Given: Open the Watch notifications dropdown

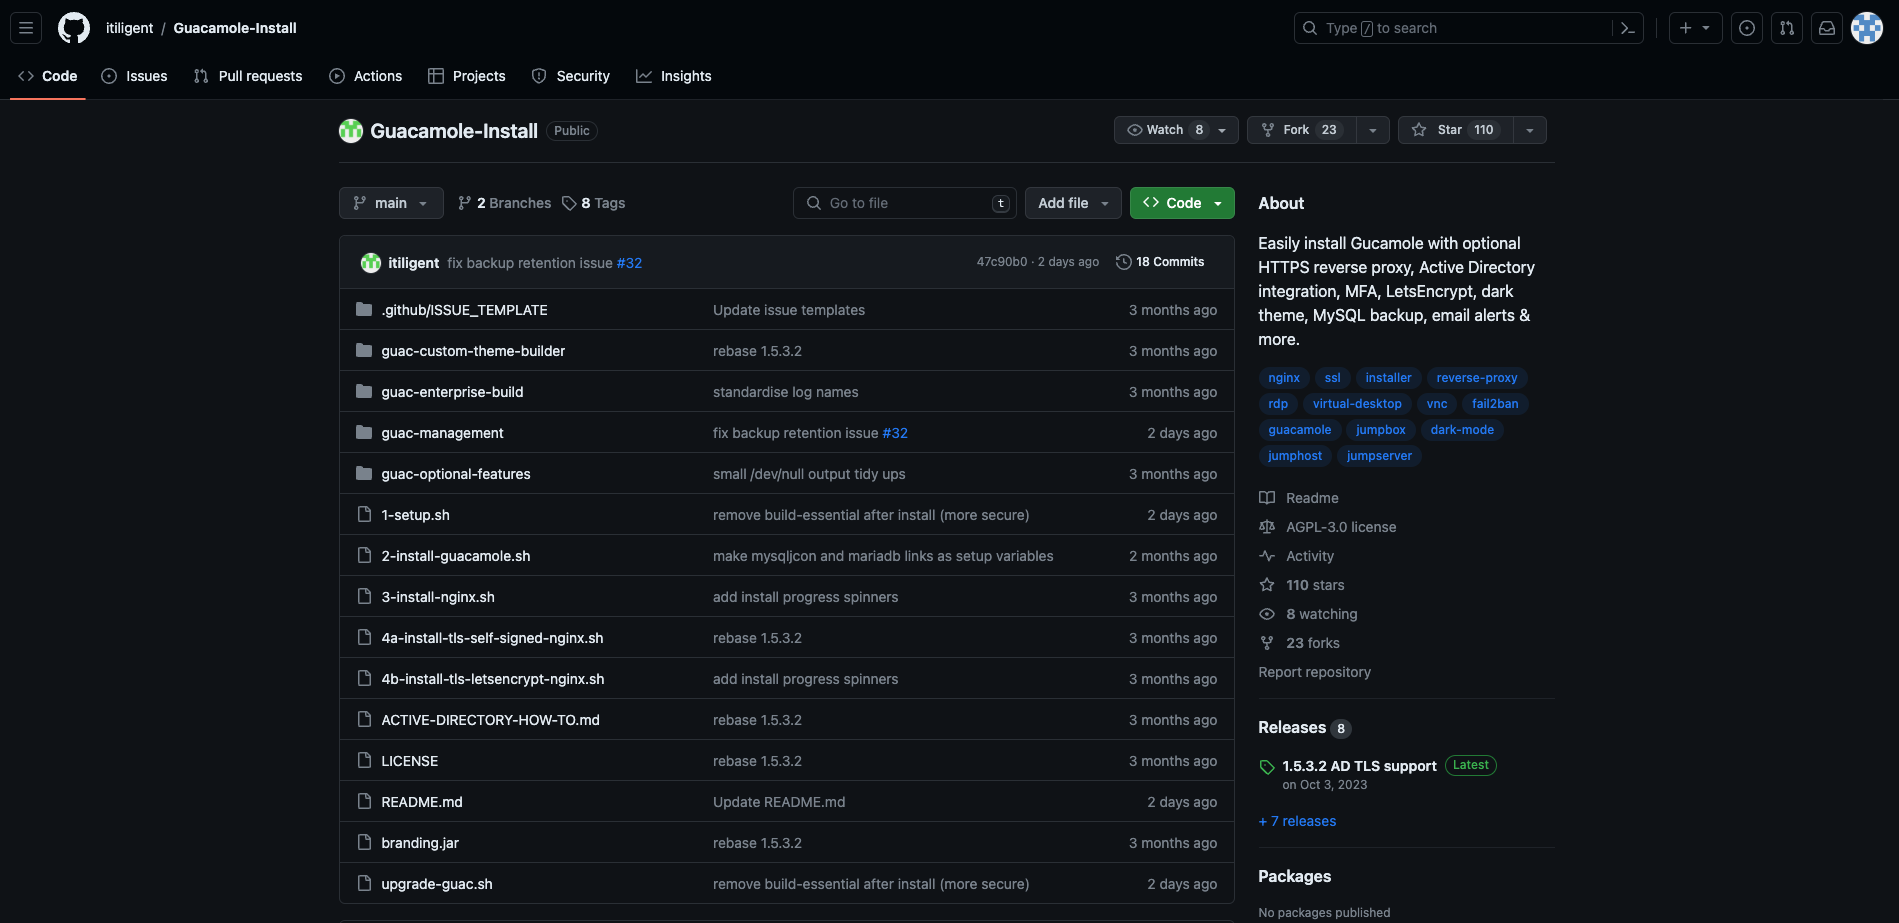Looking at the screenshot, I should pos(1176,130).
